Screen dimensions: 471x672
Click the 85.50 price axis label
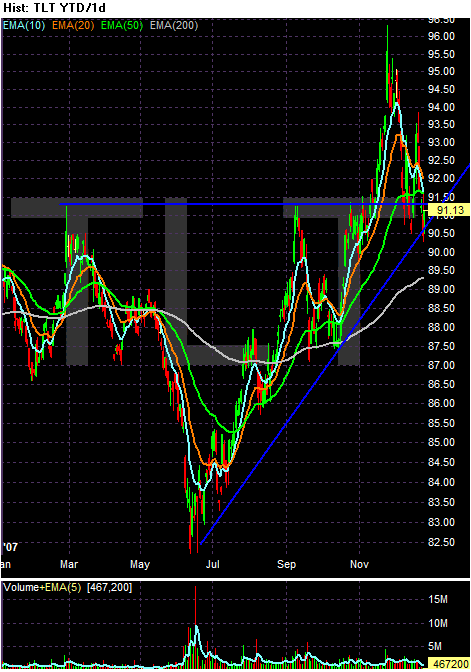(x=441, y=423)
